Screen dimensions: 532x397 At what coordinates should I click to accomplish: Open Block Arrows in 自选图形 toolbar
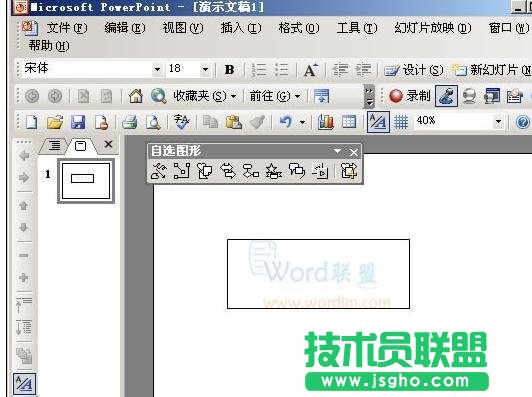(228, 171)
